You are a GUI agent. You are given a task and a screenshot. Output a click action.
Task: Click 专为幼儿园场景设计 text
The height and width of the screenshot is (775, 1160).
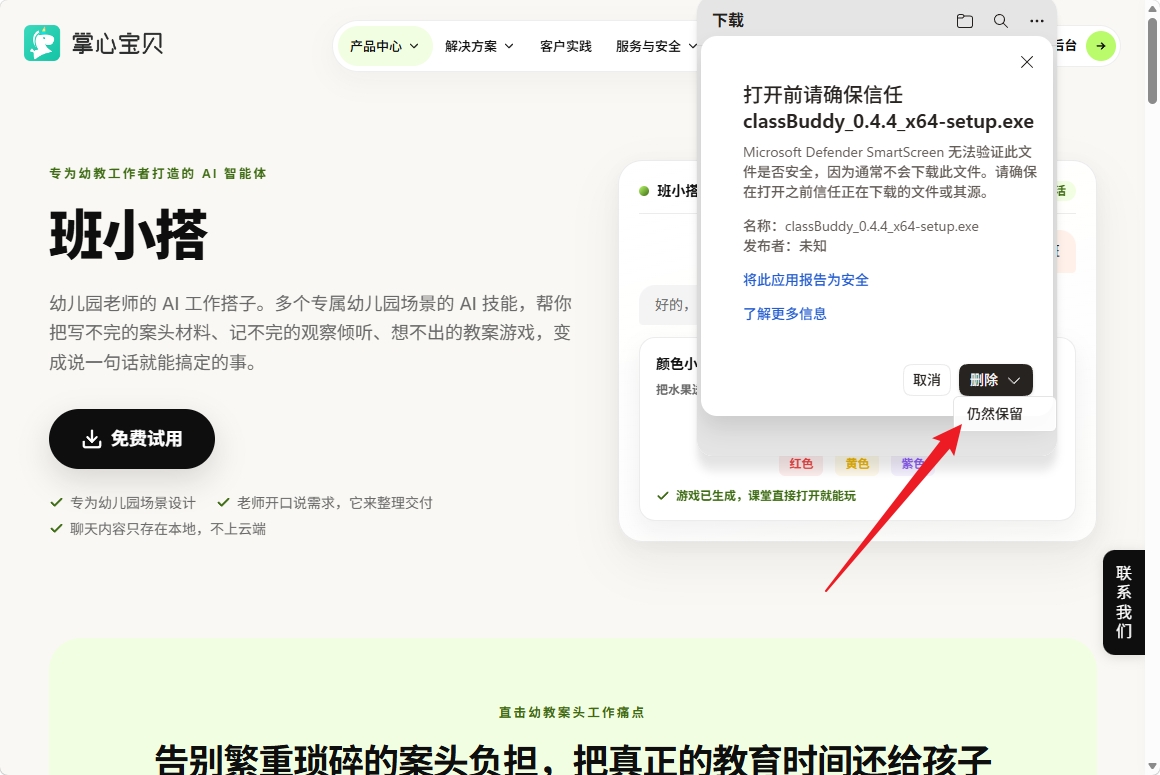pyautogui.click(x=132, y=503)
